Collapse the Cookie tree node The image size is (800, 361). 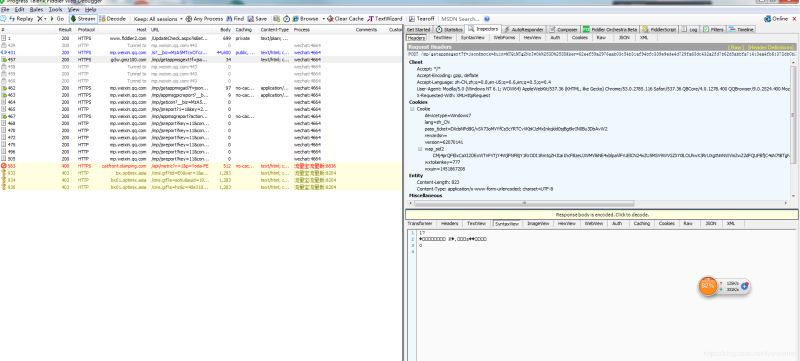(413, 109)
